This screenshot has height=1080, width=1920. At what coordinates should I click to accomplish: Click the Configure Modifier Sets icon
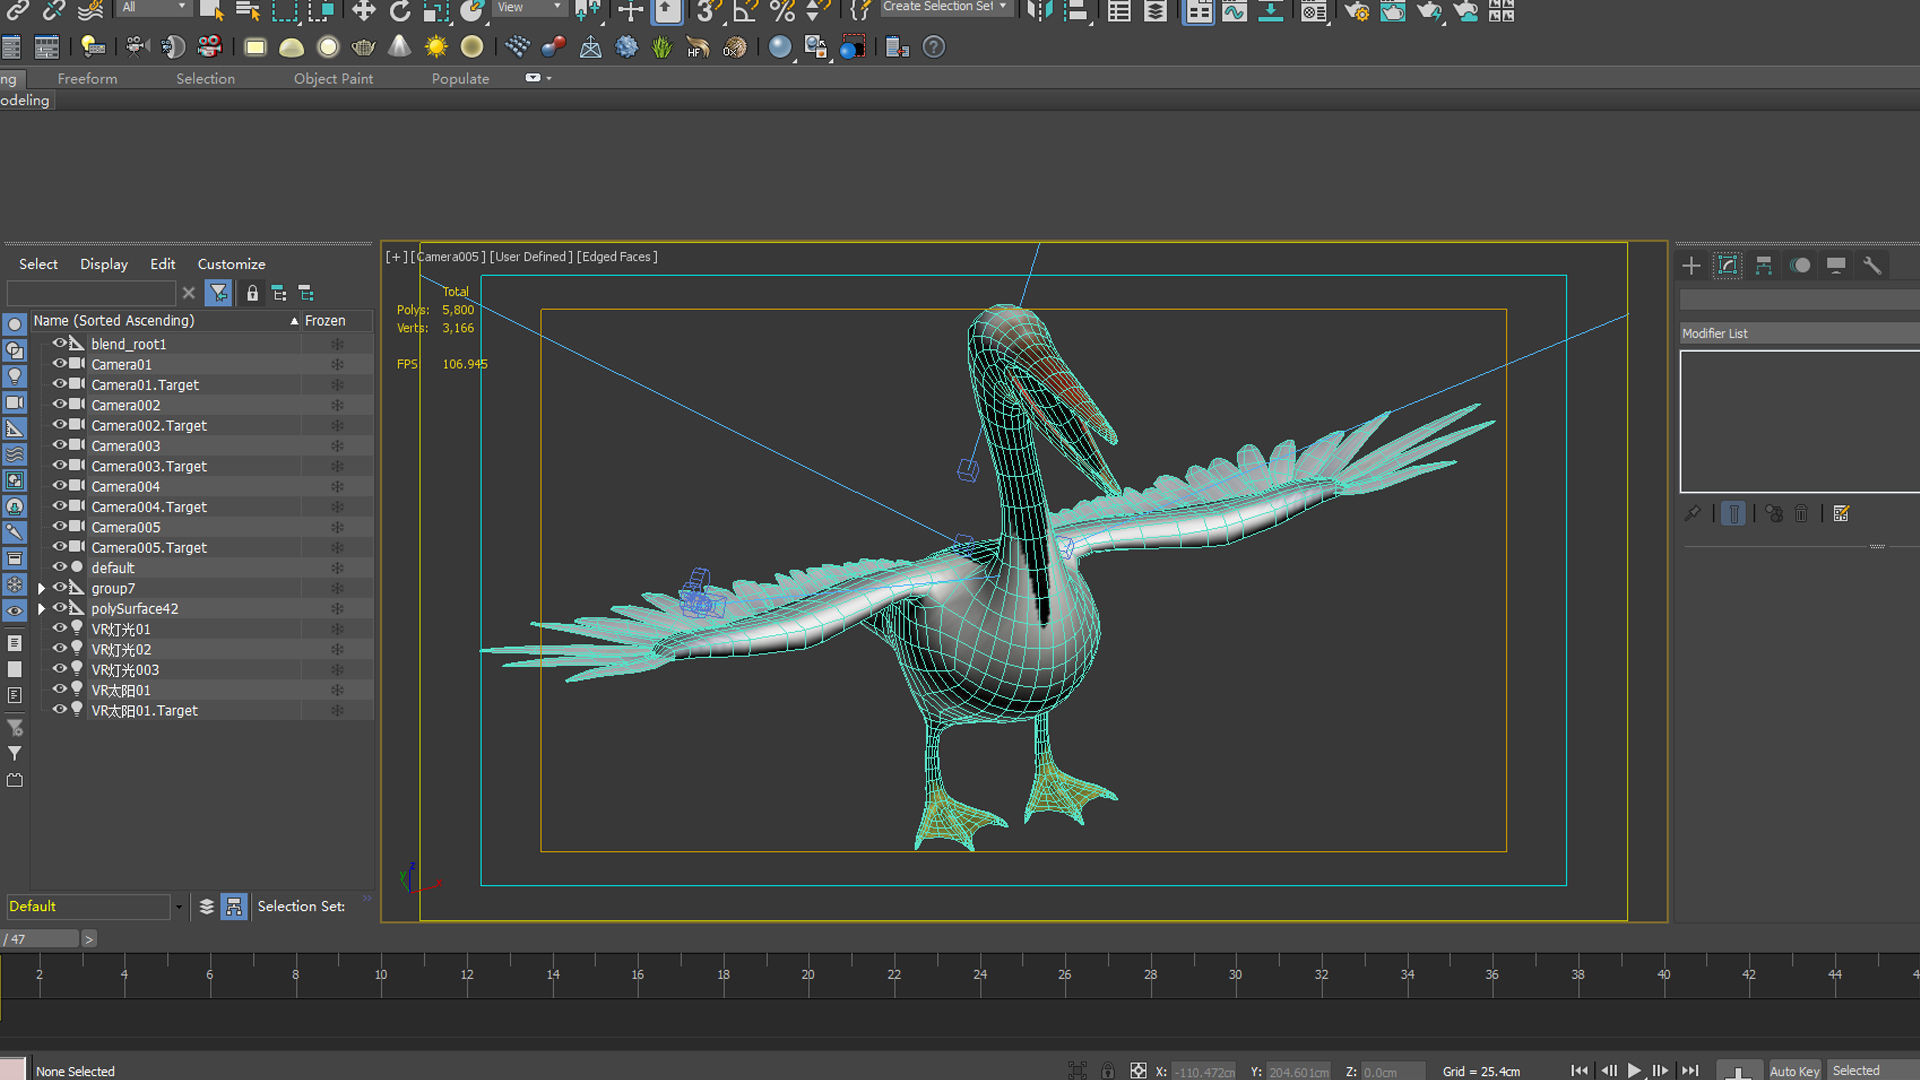click(x=1841, y=513)
